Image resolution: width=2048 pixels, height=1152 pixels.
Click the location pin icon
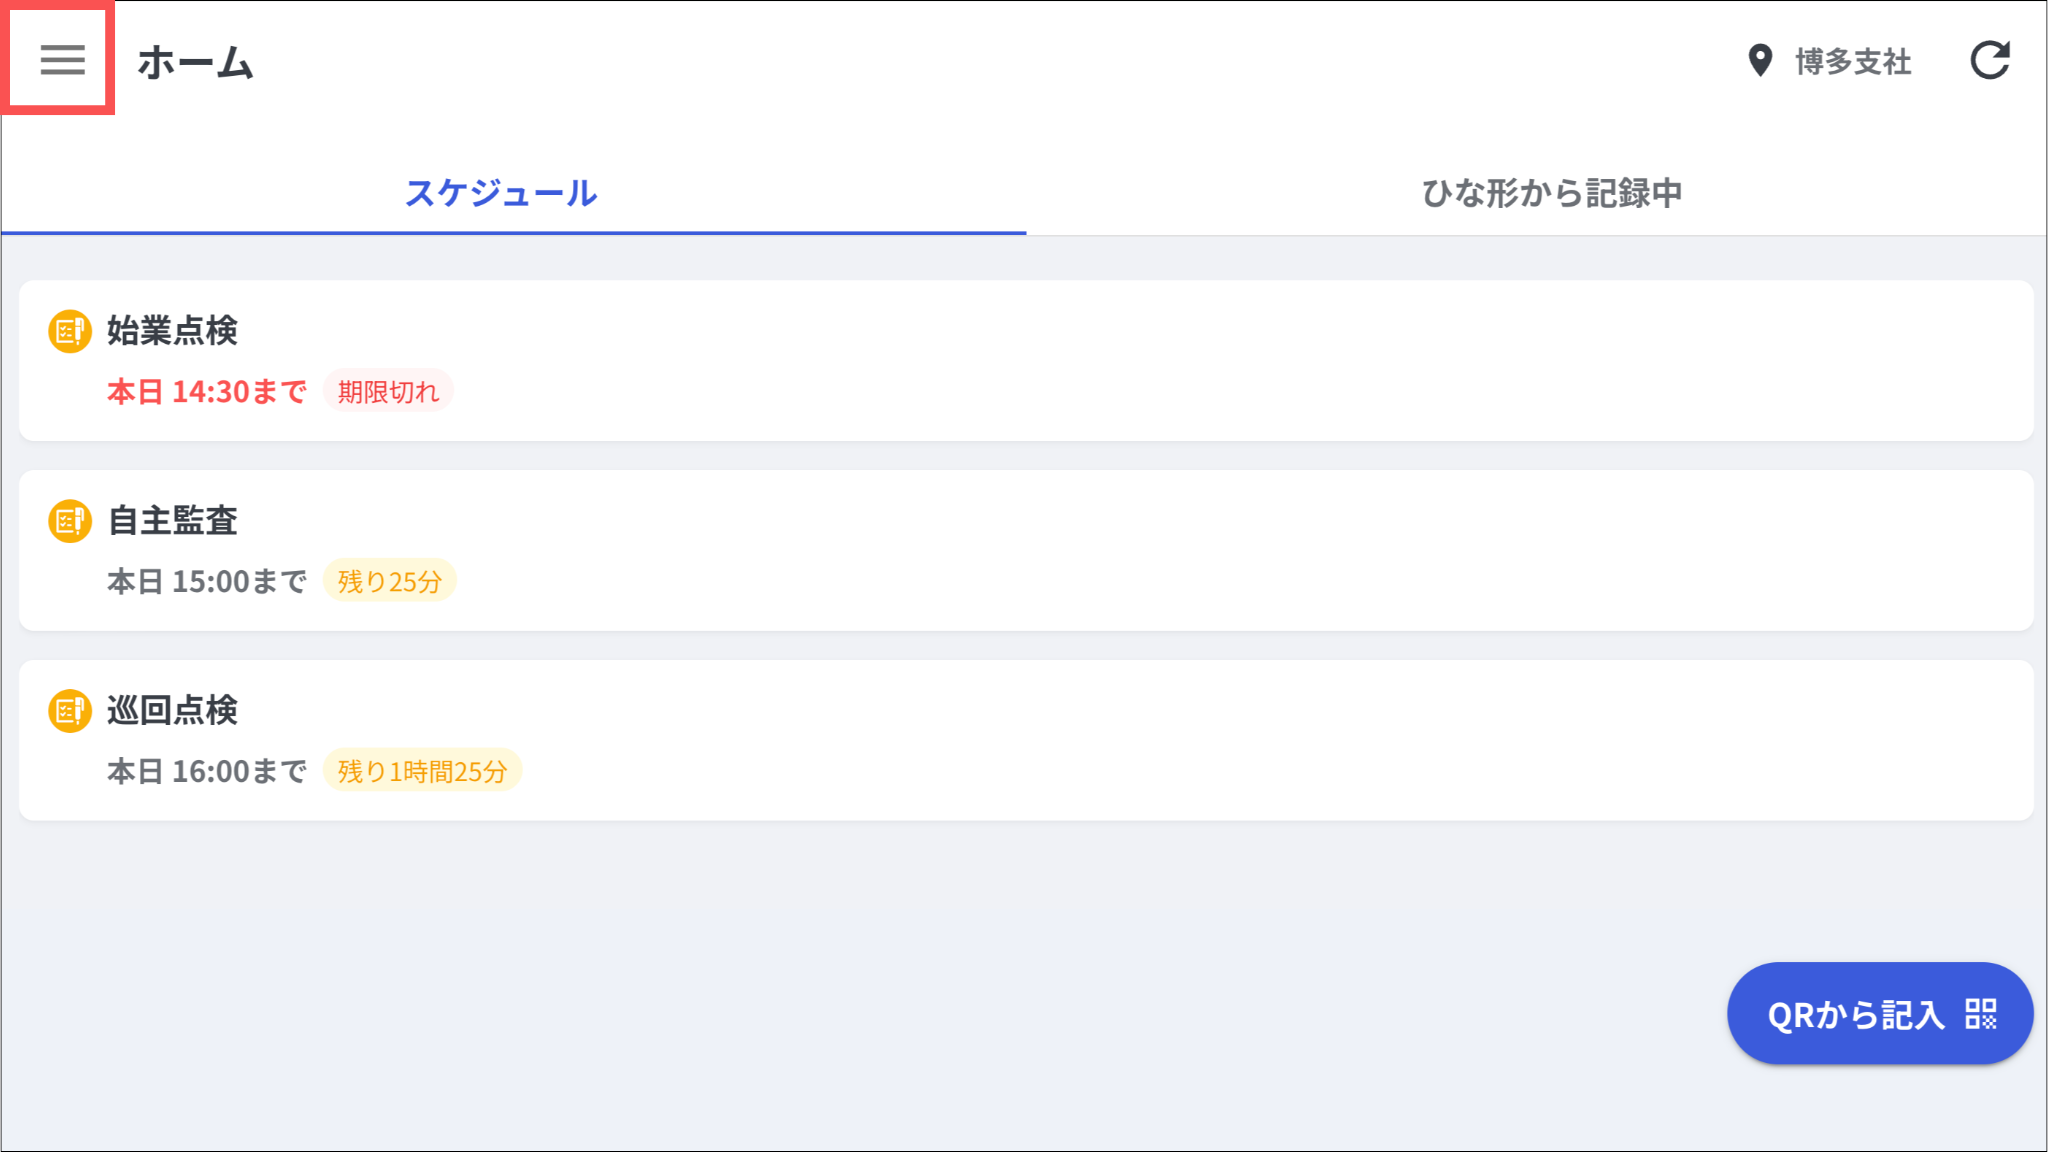click(1759, 61)
